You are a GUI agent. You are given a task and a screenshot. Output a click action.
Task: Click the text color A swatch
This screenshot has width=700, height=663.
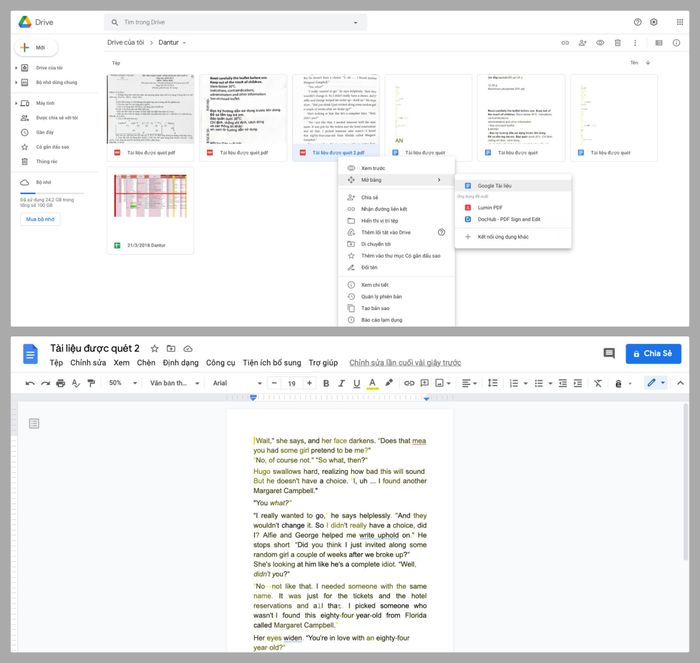click(372, 383)
